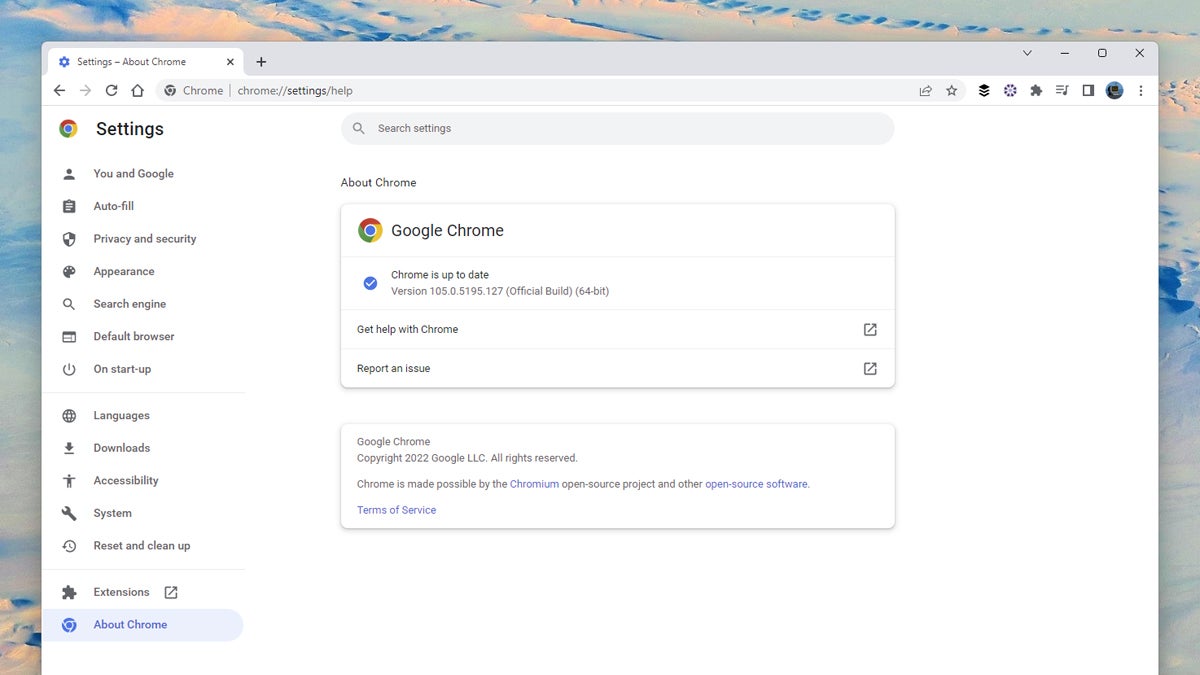Bookmark this page with the star icon
Image resolution: width=1200 pixels, height=675 pixels.
pos(951,90)
